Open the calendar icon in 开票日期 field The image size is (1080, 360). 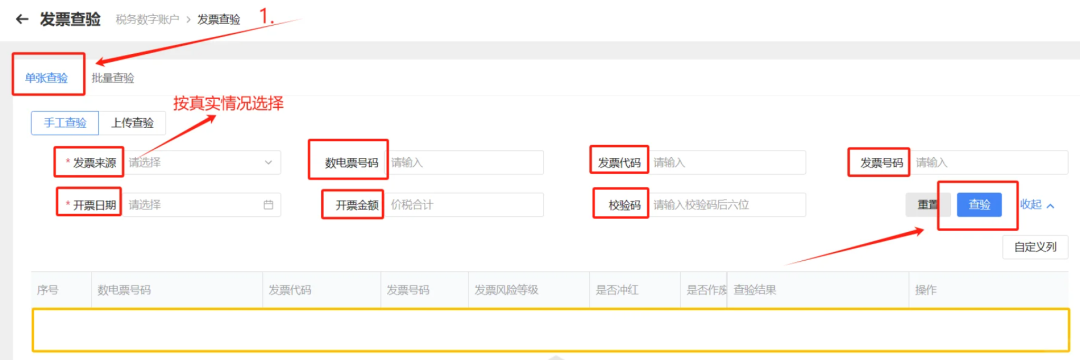pyautogui.click(x=269, y=204)
